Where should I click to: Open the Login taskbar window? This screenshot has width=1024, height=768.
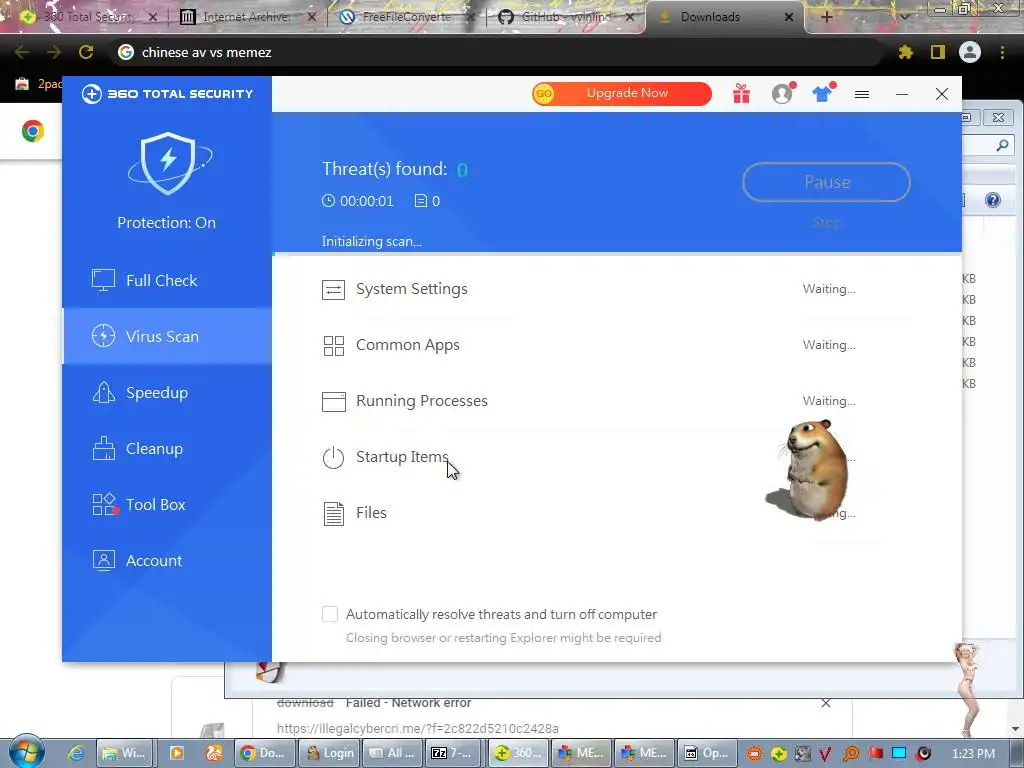(x=330, y=753)
